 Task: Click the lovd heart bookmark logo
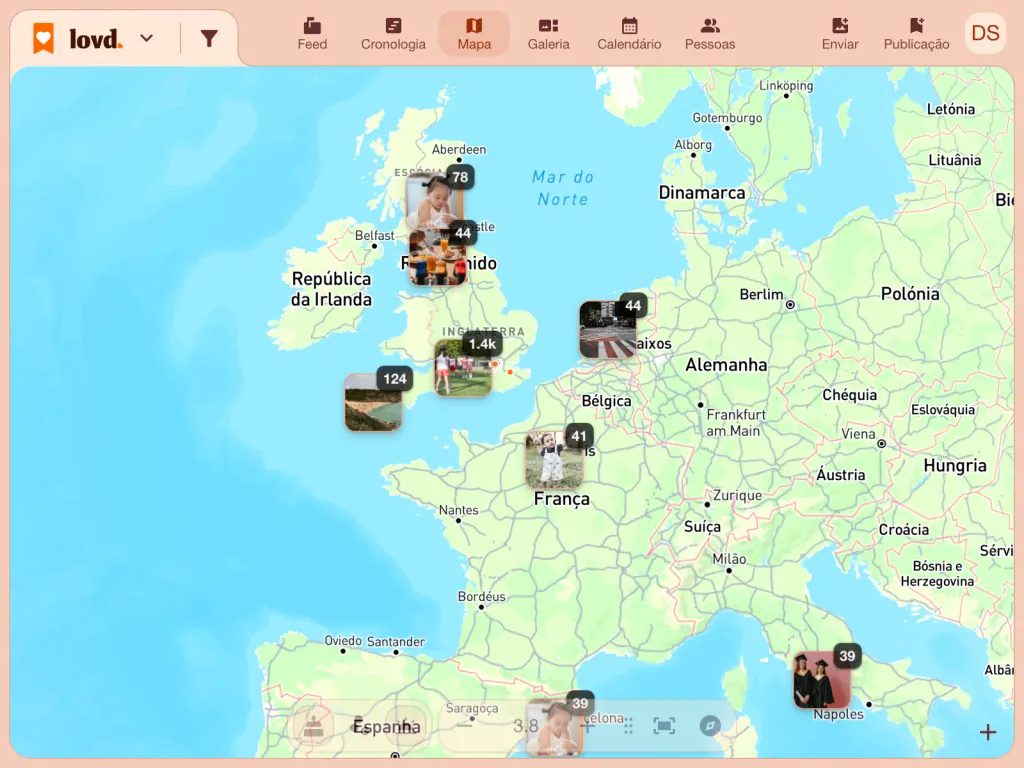pos(44,38)
